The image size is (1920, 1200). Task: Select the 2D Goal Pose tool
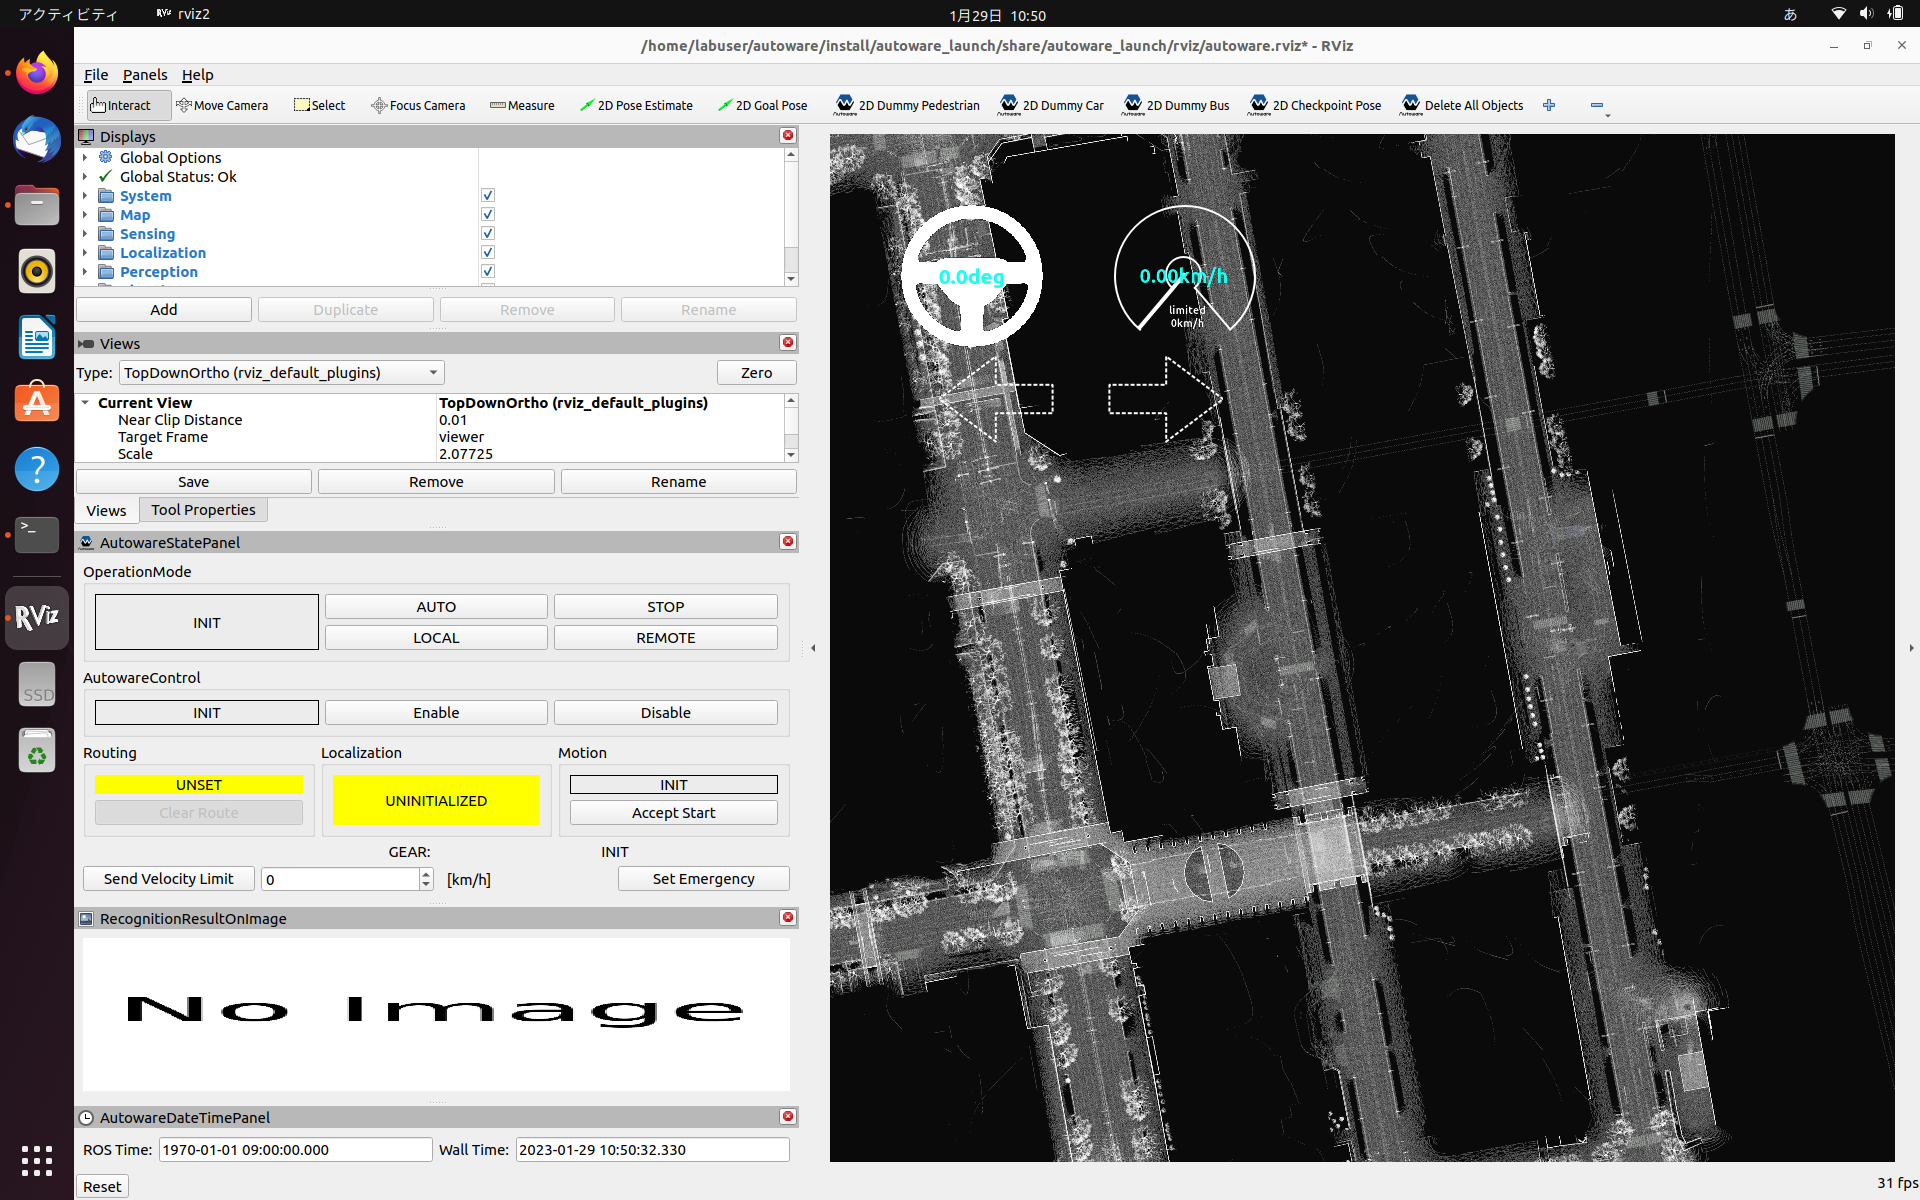[x=762, y=105]
